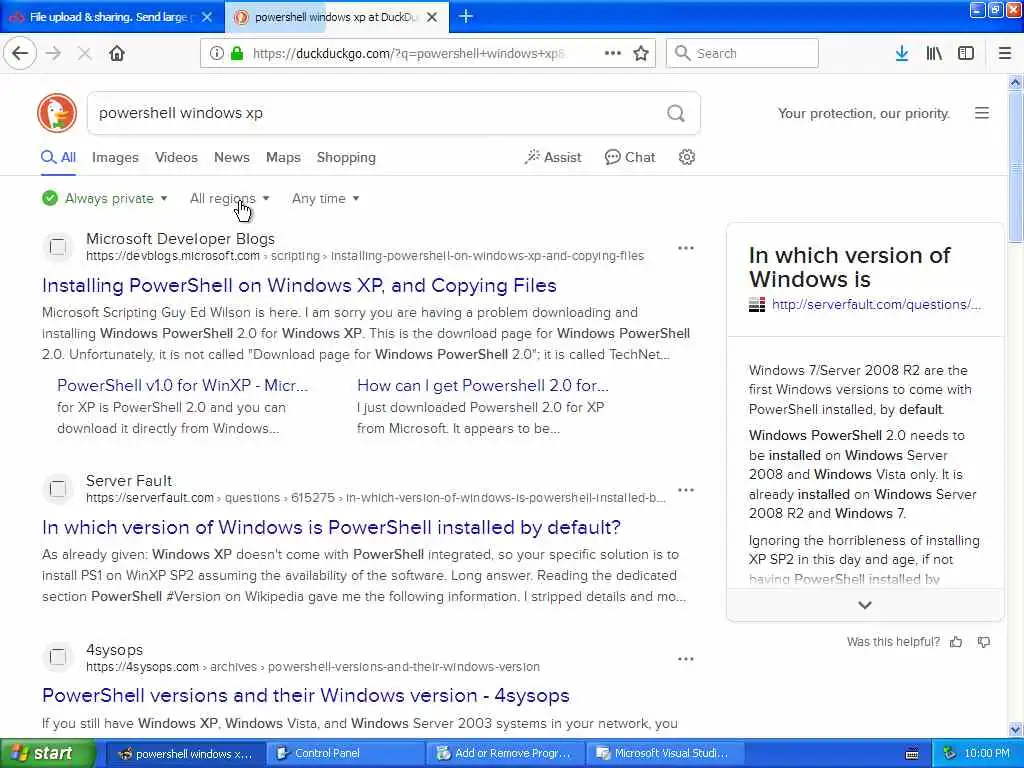Open search settings gear
Image resolution: width=1024 pixels, height=768 pixels.
pyautogui.click(x=686, y=157)
